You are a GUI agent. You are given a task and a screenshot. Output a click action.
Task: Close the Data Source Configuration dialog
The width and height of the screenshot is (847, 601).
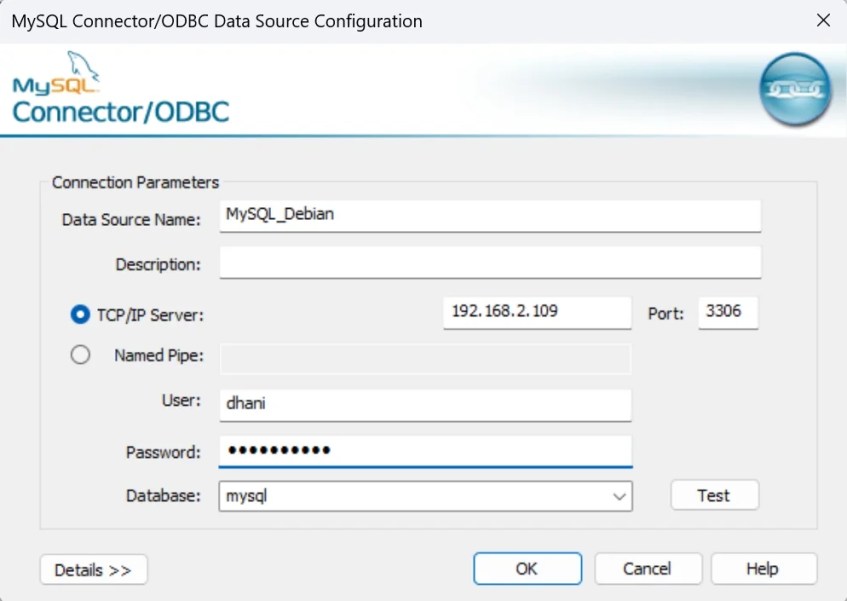pos(823,21)
